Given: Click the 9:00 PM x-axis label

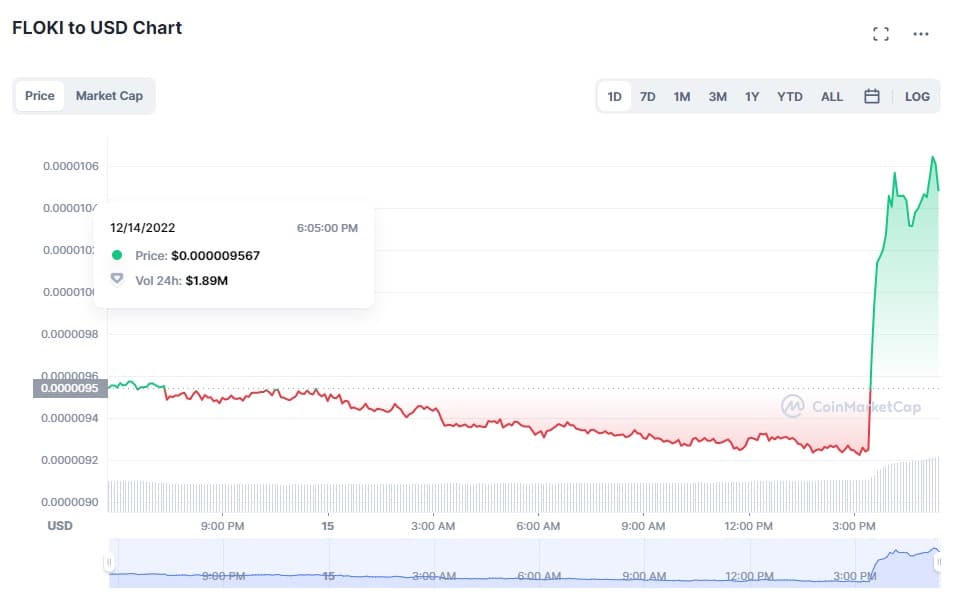Looking at the screenshot, I should (x=223, y=526).
